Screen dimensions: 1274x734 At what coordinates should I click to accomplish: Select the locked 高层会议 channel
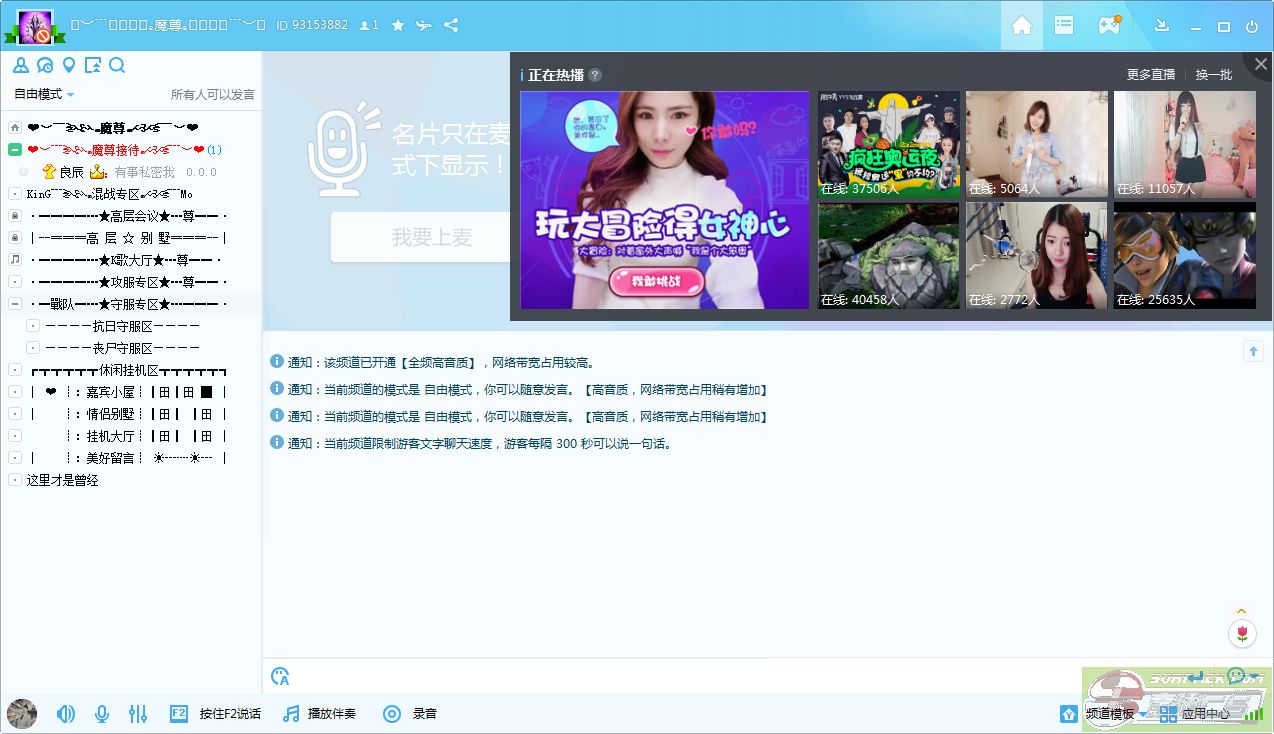130,216
